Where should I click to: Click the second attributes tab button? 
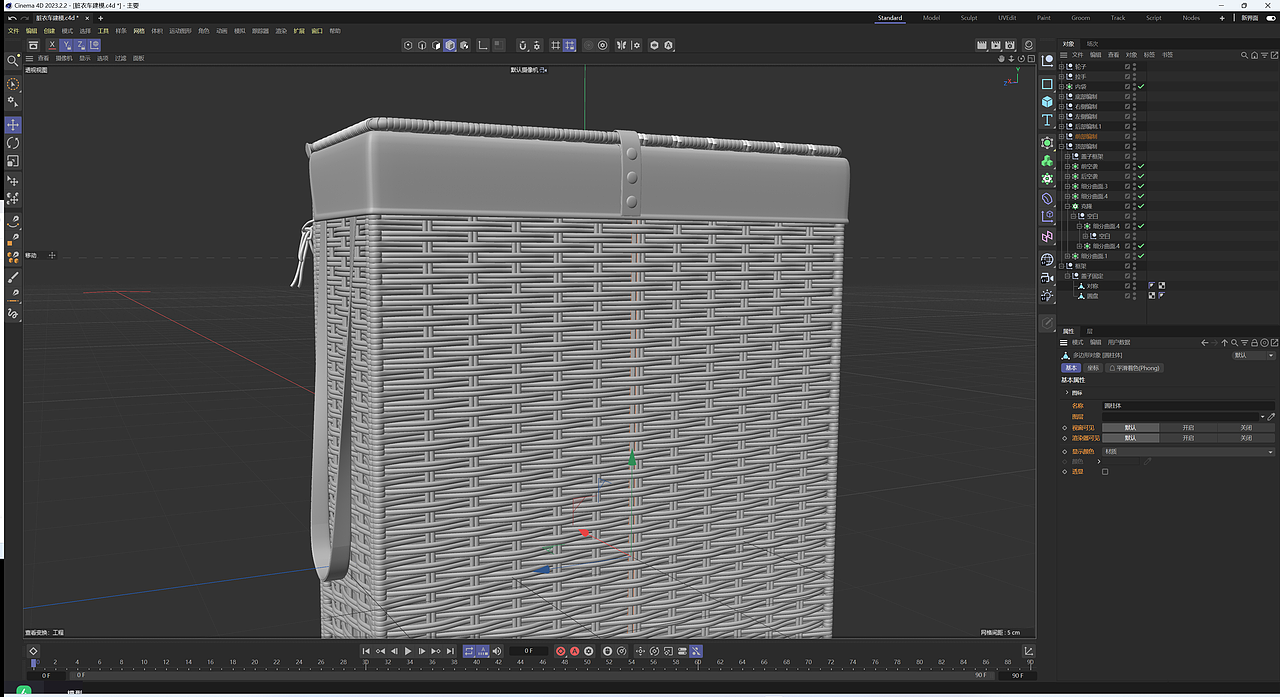pos(1093,368)
